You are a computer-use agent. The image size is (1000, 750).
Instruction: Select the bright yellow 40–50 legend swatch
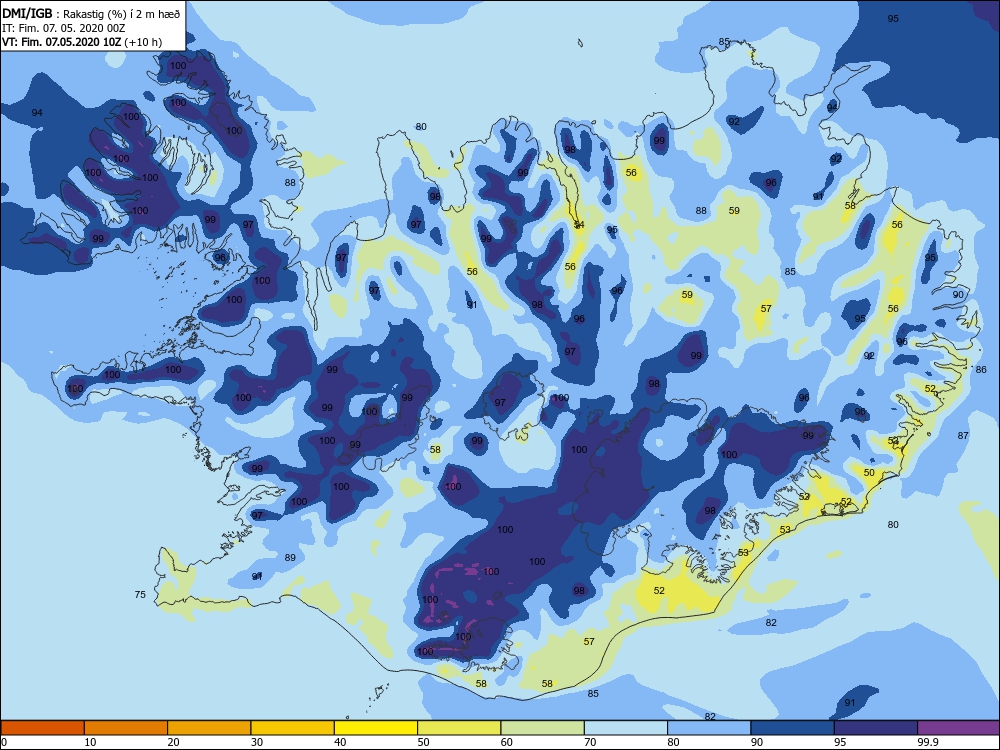376,728
